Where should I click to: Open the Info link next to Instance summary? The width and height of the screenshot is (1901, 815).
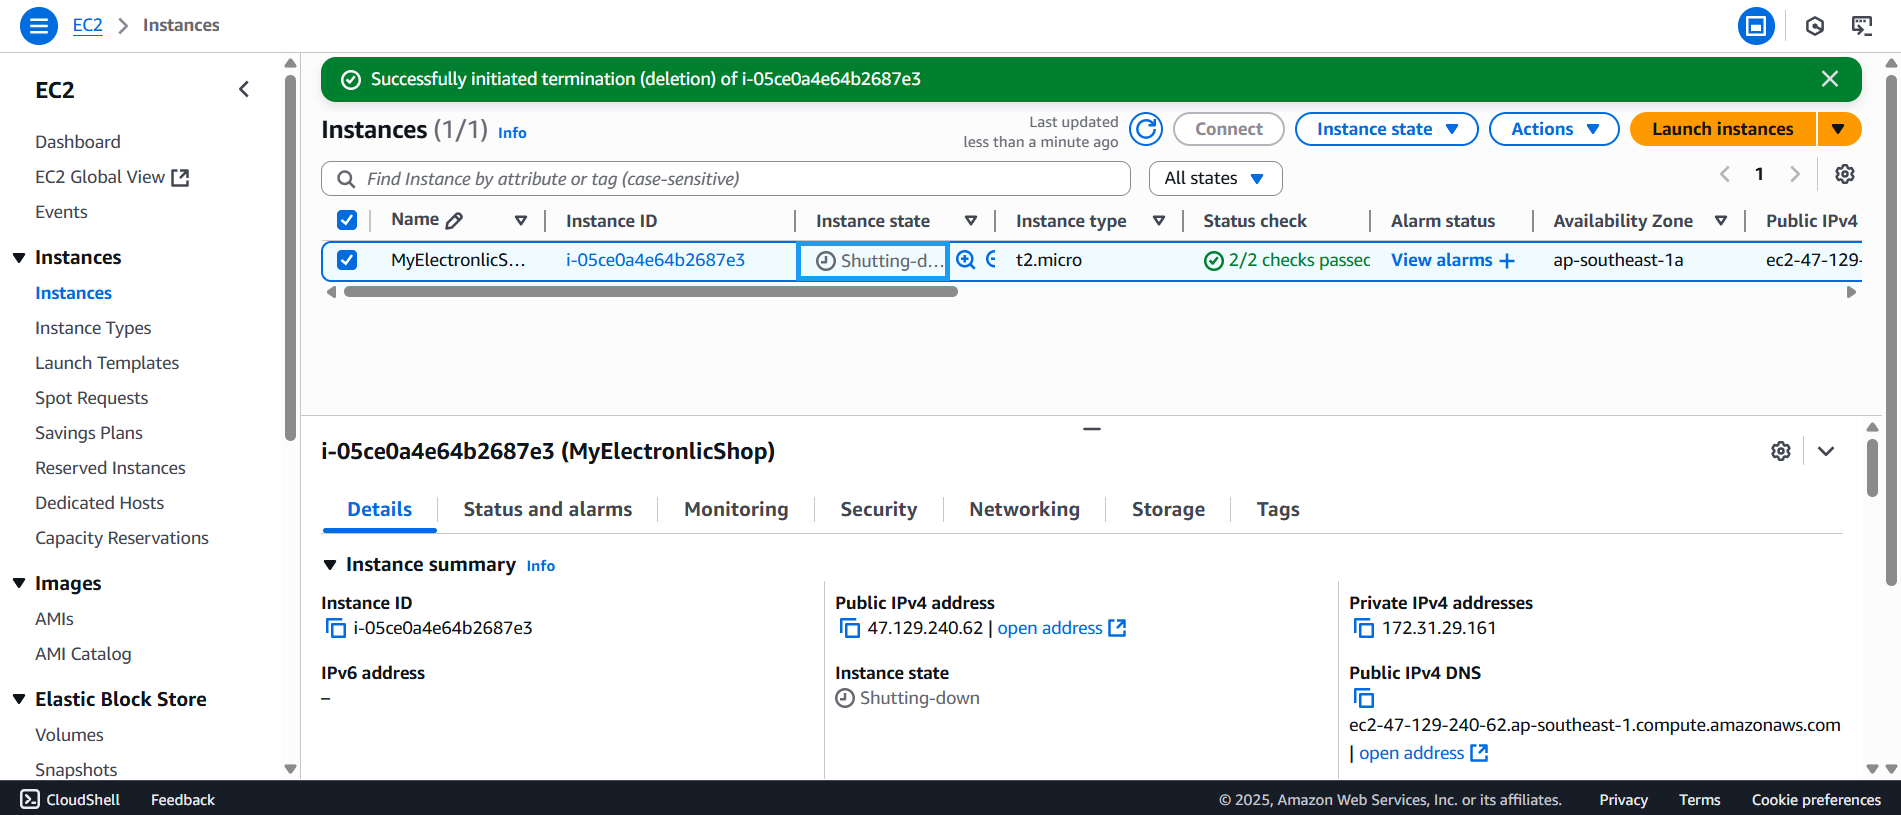(x=541, y=566)
